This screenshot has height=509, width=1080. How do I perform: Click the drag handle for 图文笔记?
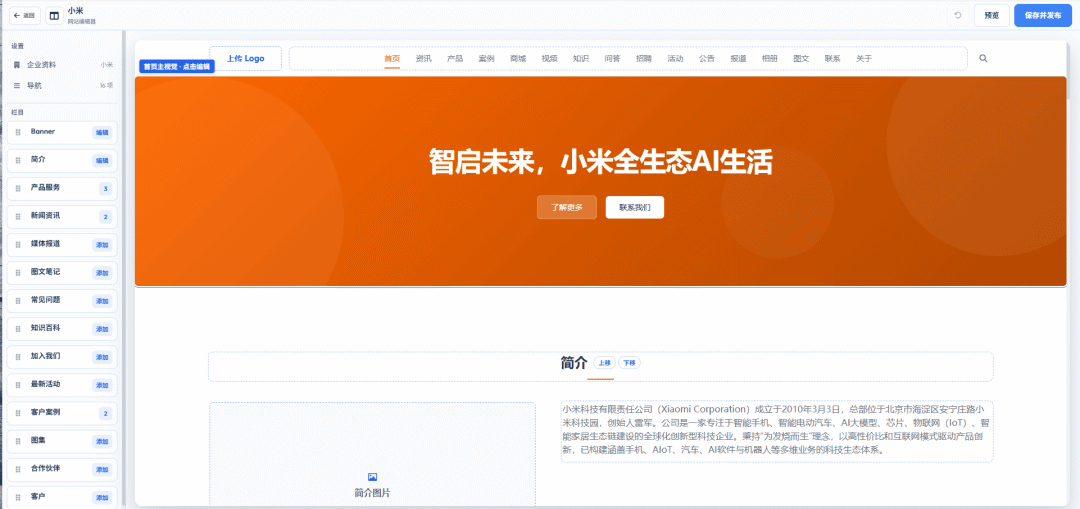point(19,273)
